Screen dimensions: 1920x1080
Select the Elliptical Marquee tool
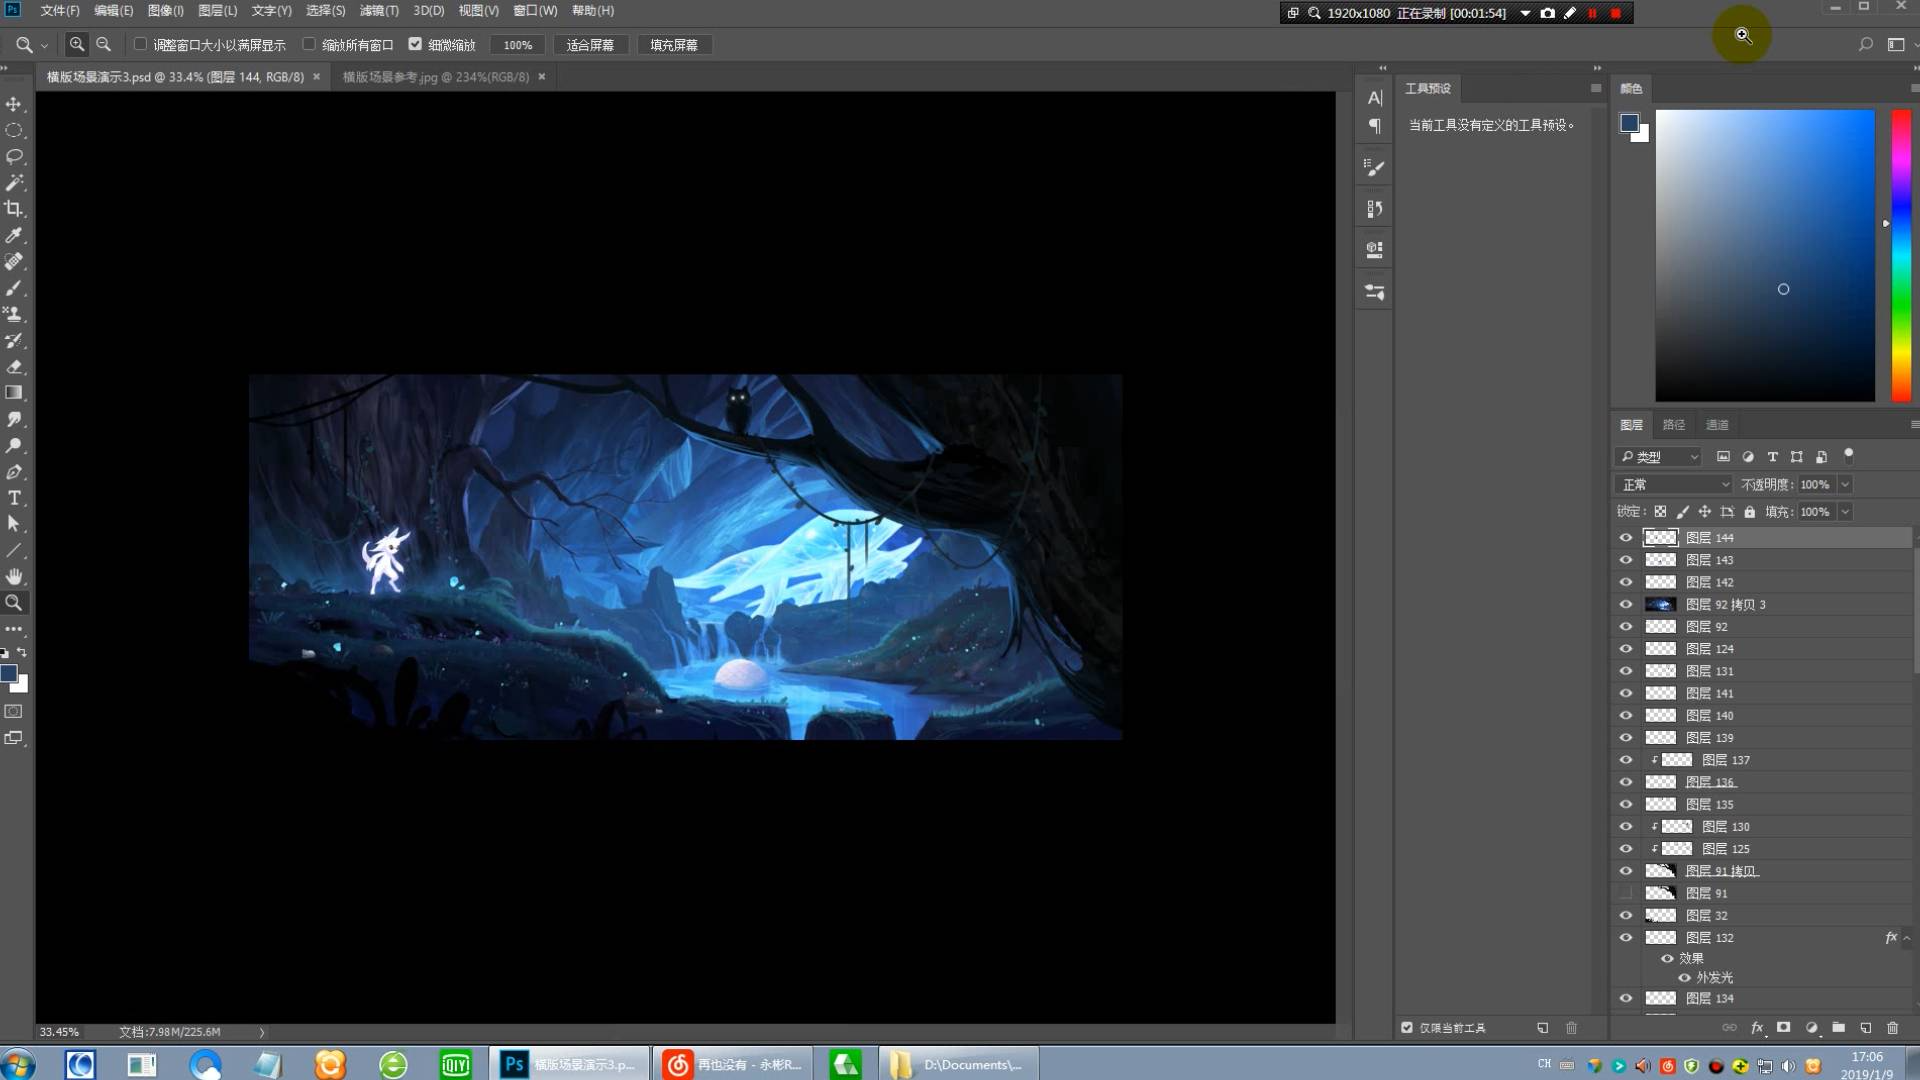tap(14, 130)
